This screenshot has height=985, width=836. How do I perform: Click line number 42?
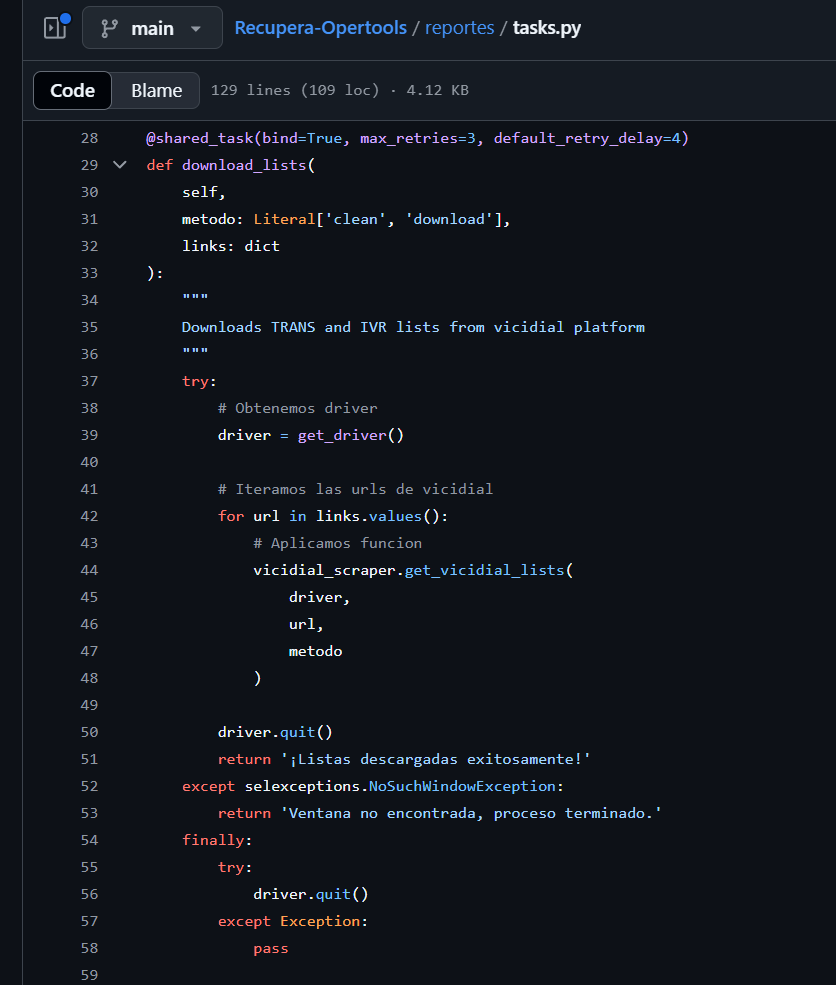89,516
